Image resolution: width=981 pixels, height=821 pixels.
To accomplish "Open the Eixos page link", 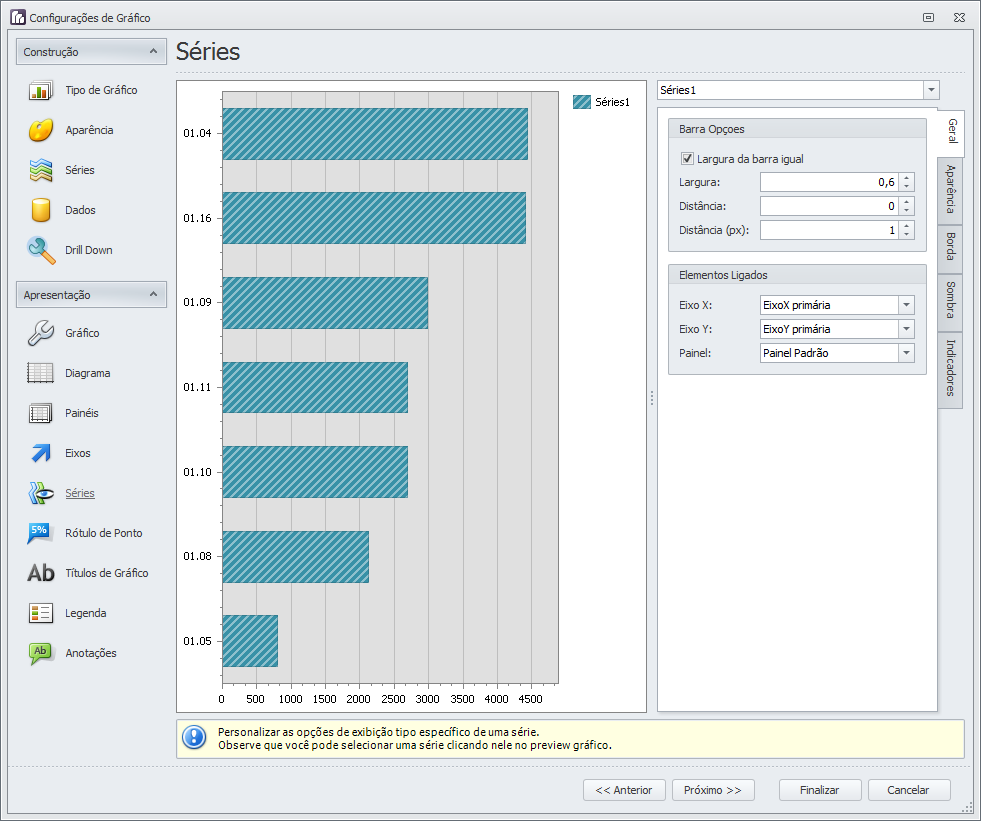I will (x=78, y=453).
